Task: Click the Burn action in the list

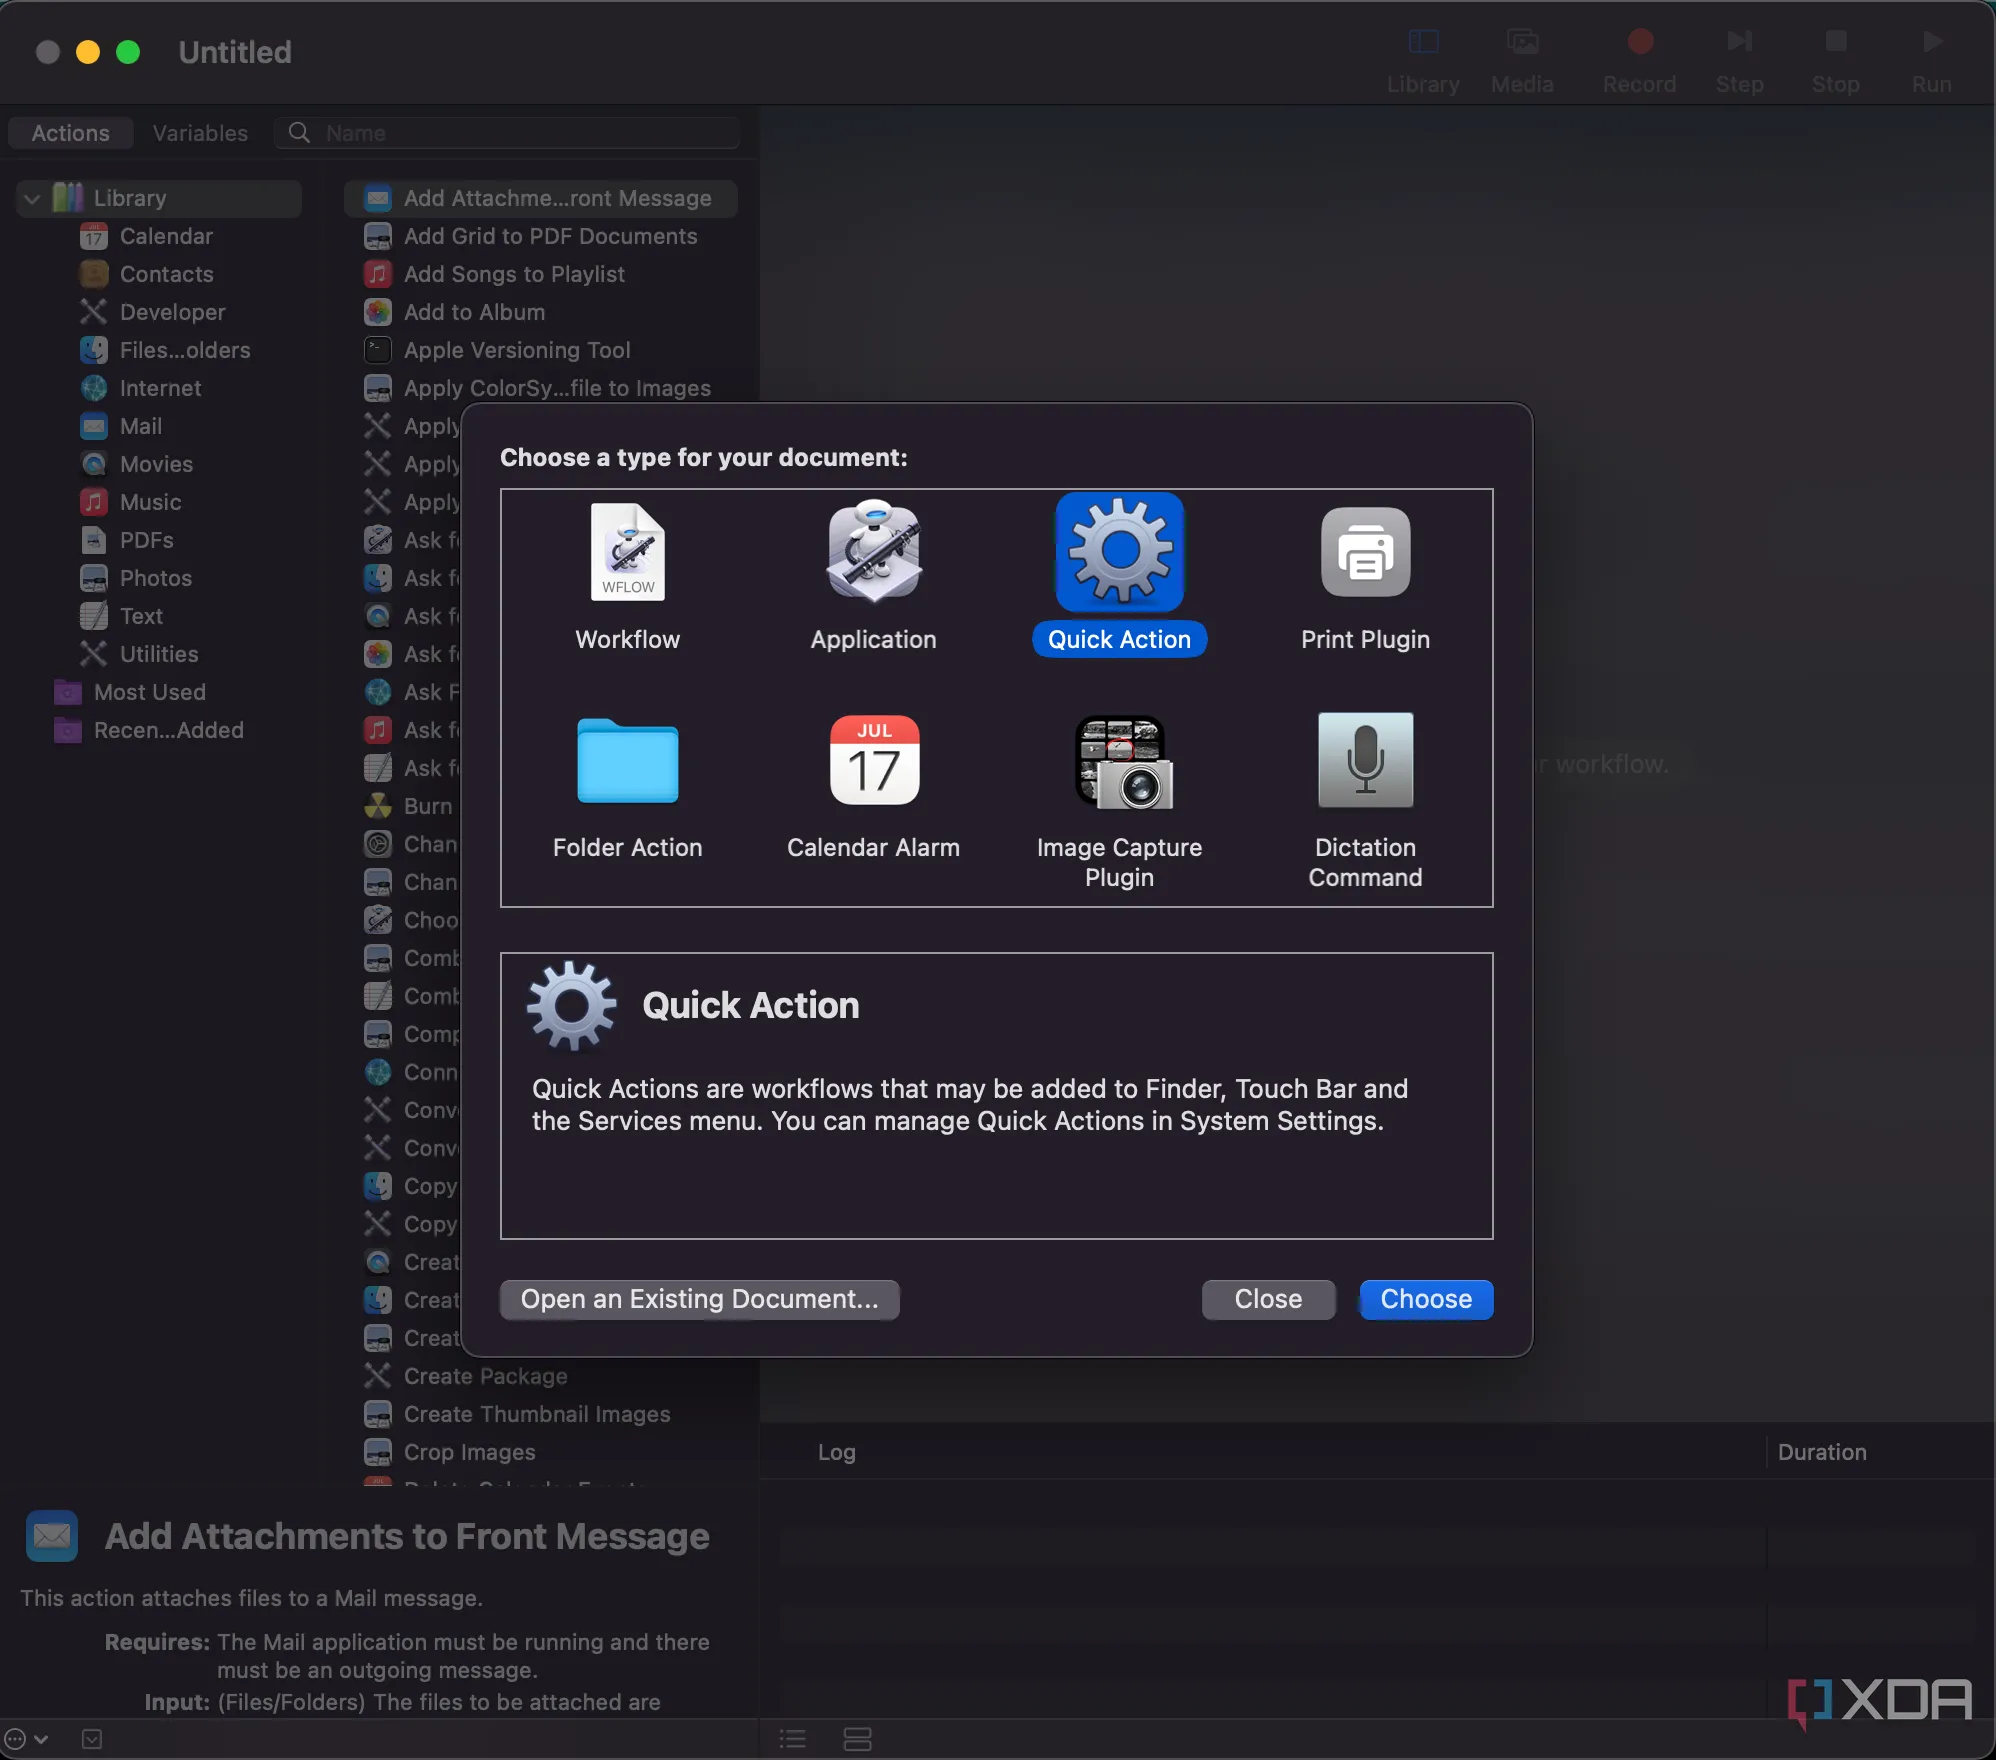Action: click(409, 807)
